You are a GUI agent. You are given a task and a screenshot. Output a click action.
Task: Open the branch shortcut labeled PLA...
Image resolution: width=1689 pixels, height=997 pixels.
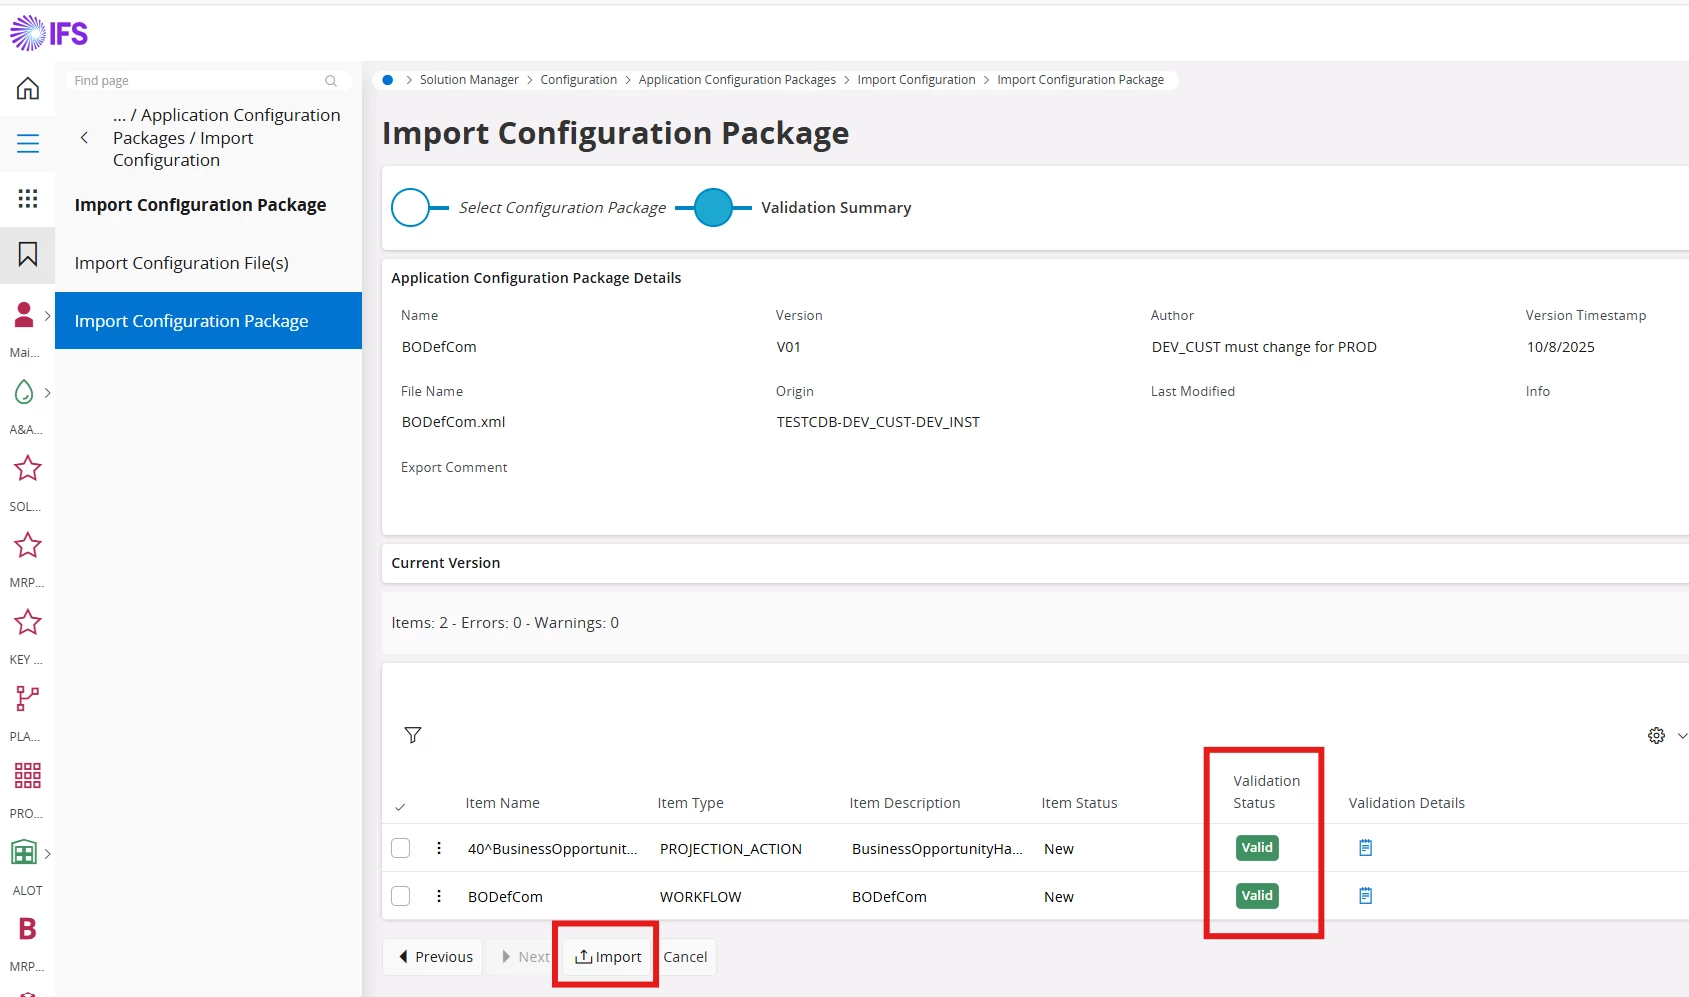27,698
